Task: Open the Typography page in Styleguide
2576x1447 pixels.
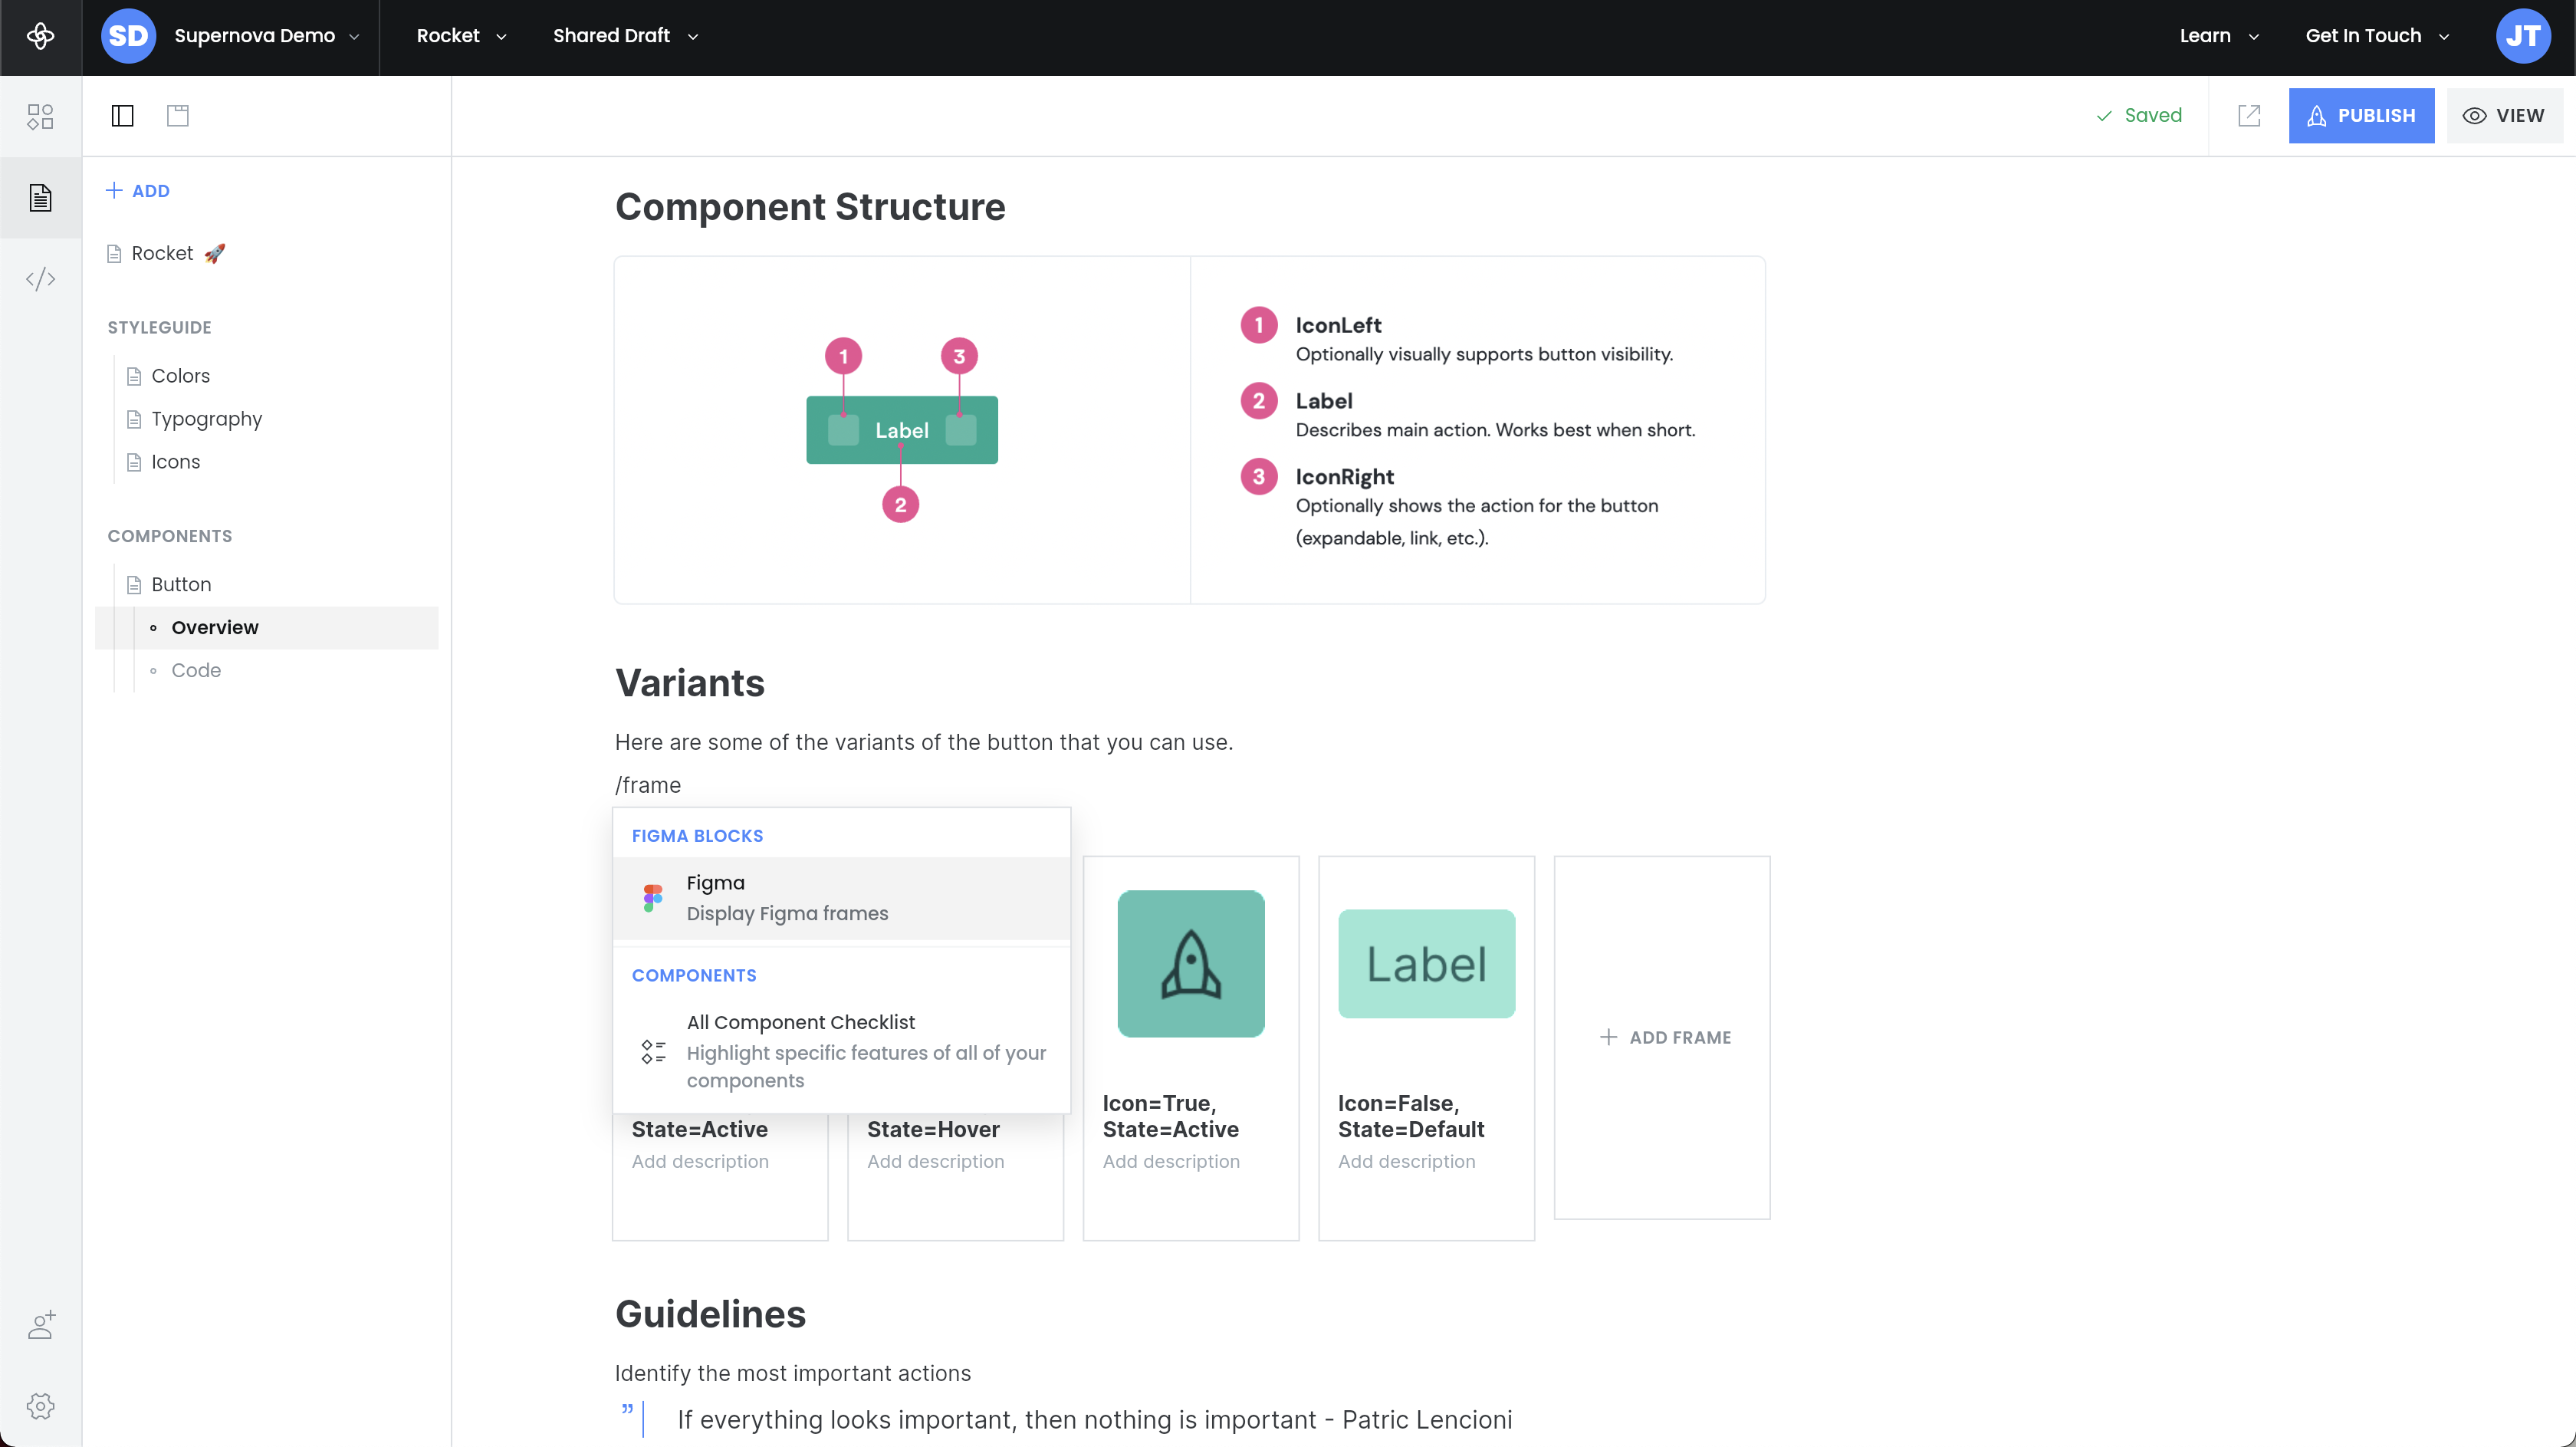Action: [x=206, y=419]
